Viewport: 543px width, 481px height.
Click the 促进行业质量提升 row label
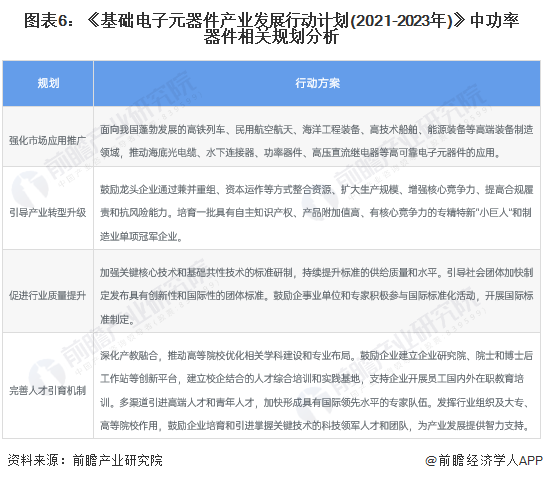click(47, 295)
